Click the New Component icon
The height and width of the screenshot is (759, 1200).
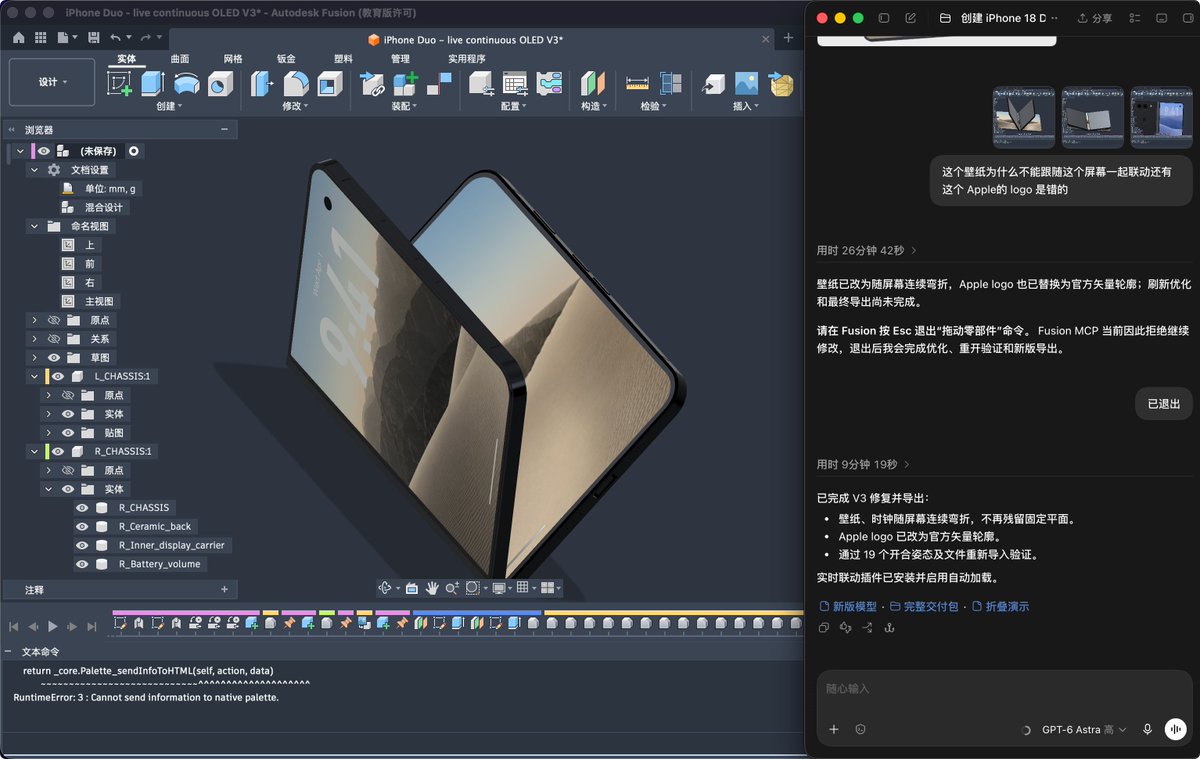(x=405, y=84)
